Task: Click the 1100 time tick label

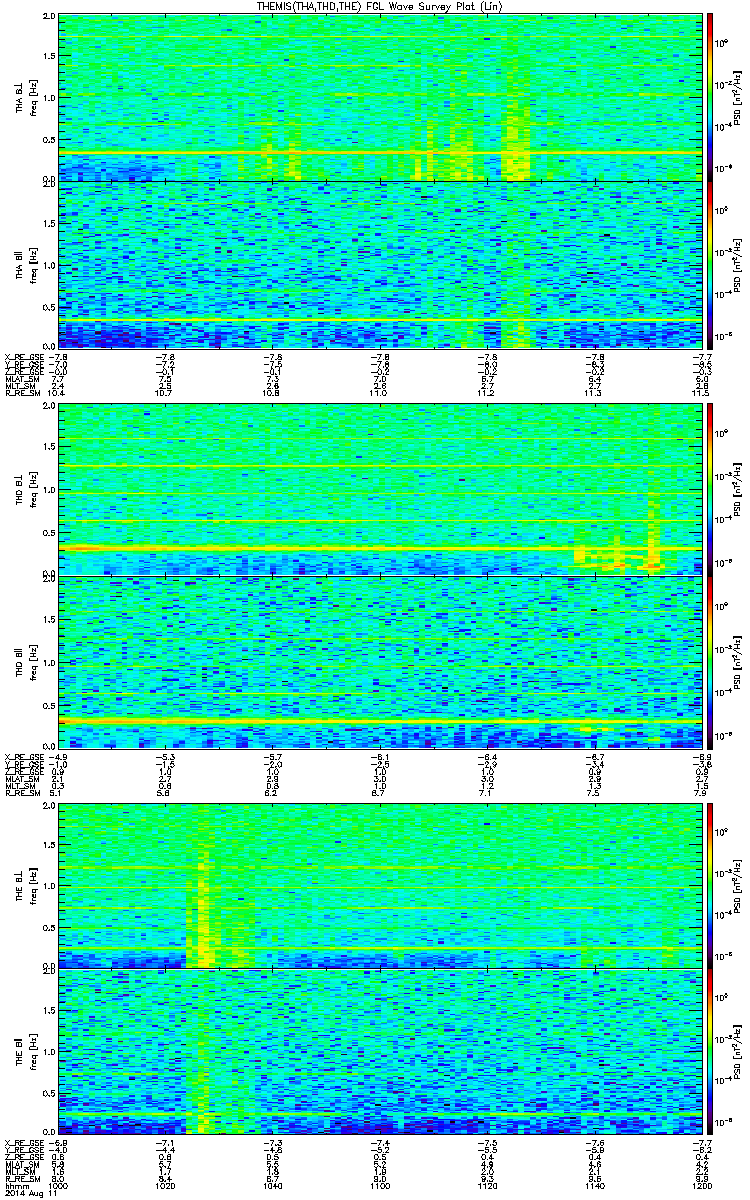Action: (380, 1186)
